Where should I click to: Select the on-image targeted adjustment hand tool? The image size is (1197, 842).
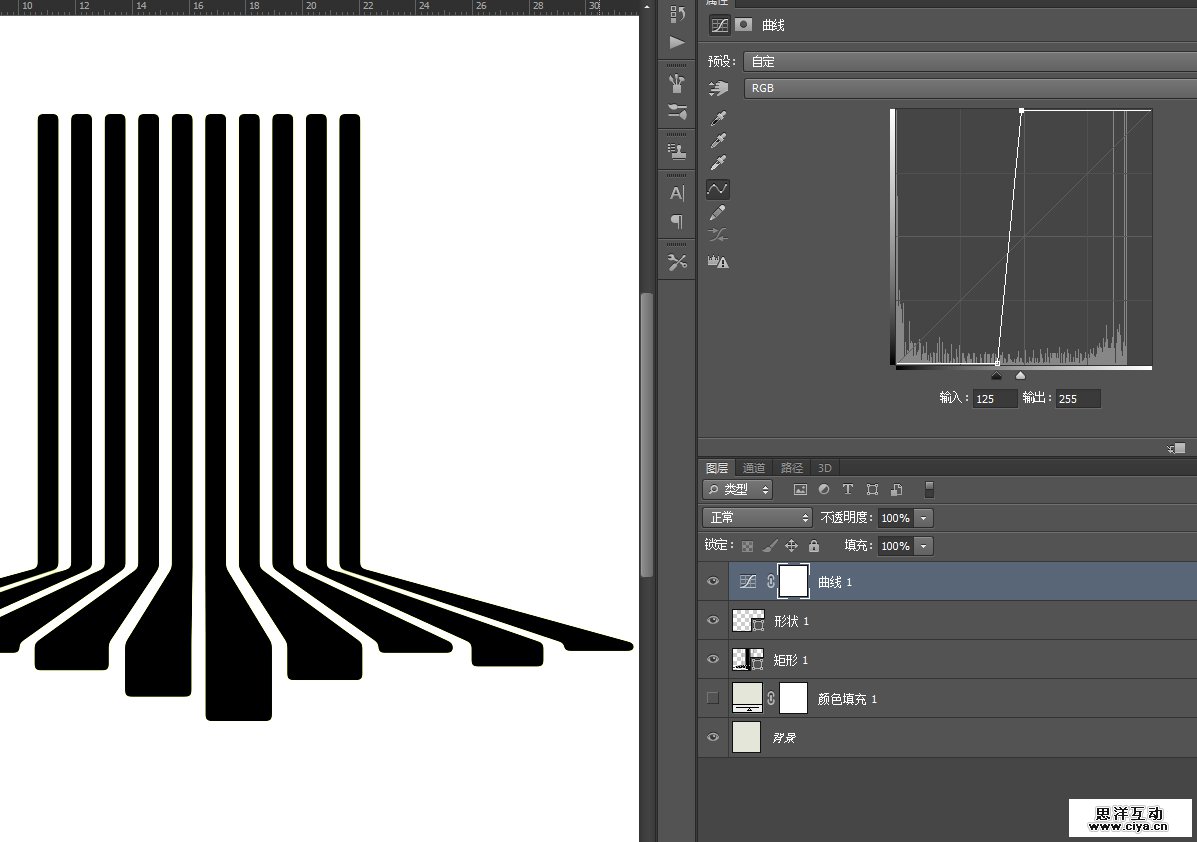[718, 89]
